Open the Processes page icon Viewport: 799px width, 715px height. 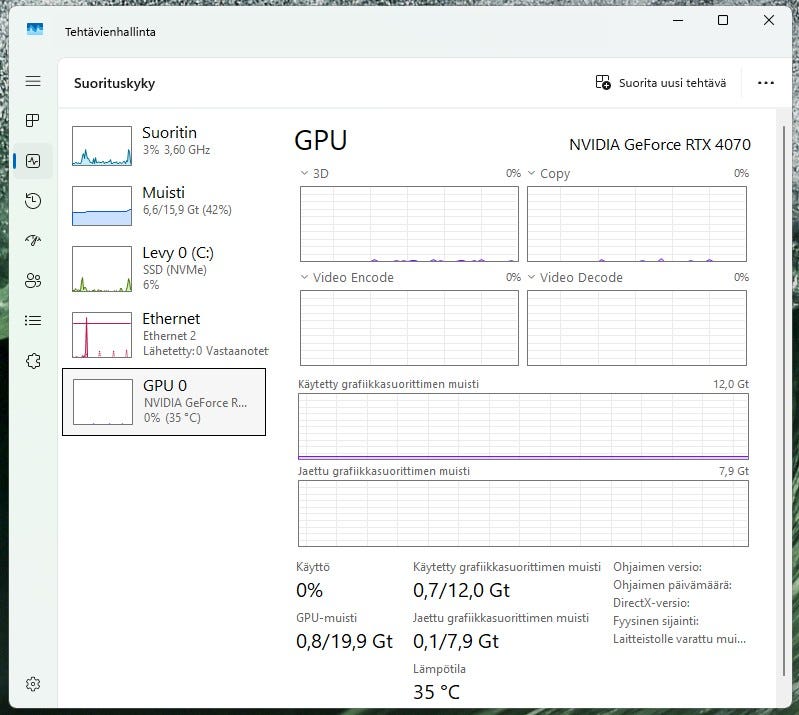33,121
